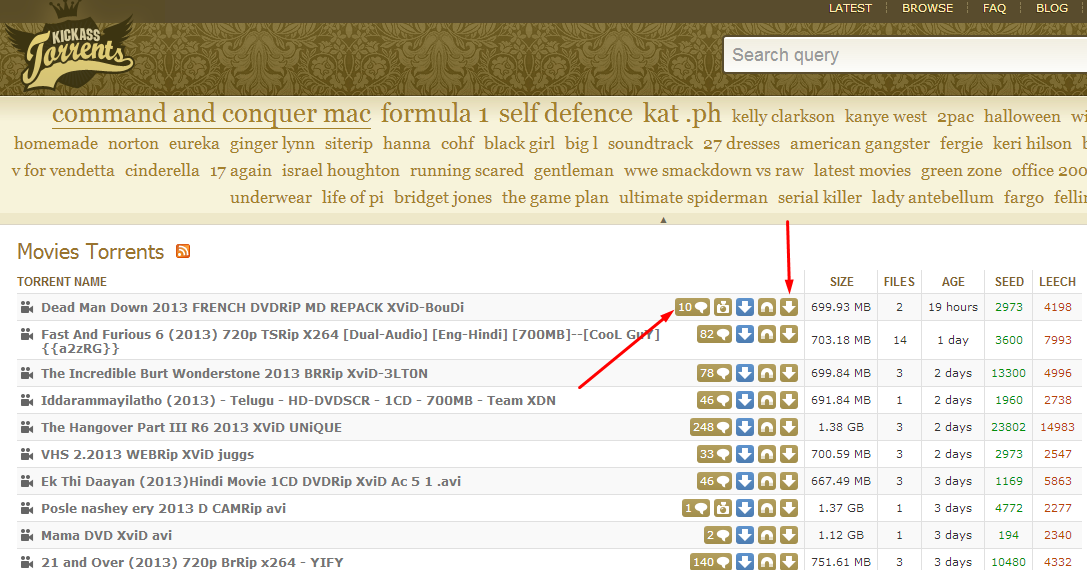Click the 'self defence' tag
Viewport: 1087px width, 570px height.
point(566,114)
